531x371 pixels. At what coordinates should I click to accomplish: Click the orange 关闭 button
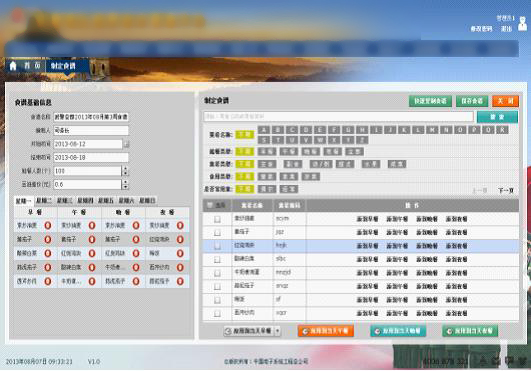click(x=505, y=101)
